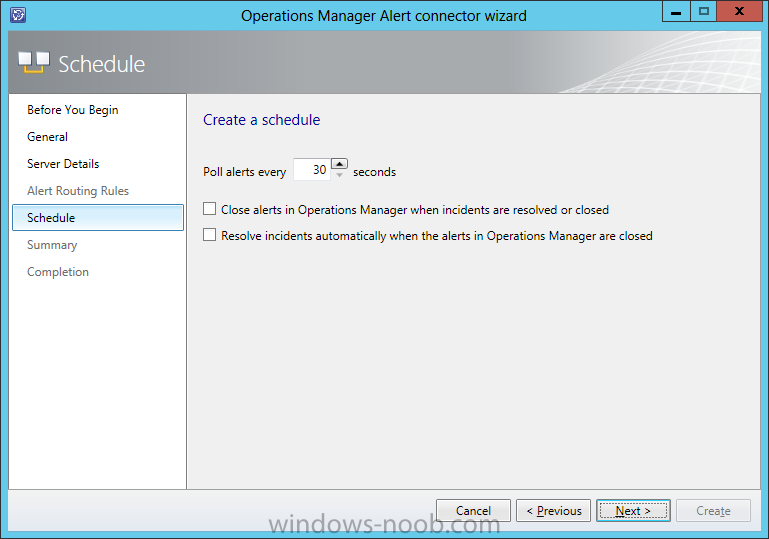Click the 'Create a schedule' heading
This screenshot has width=769, height=539.
pyautogui.click(x=261, y=120)
